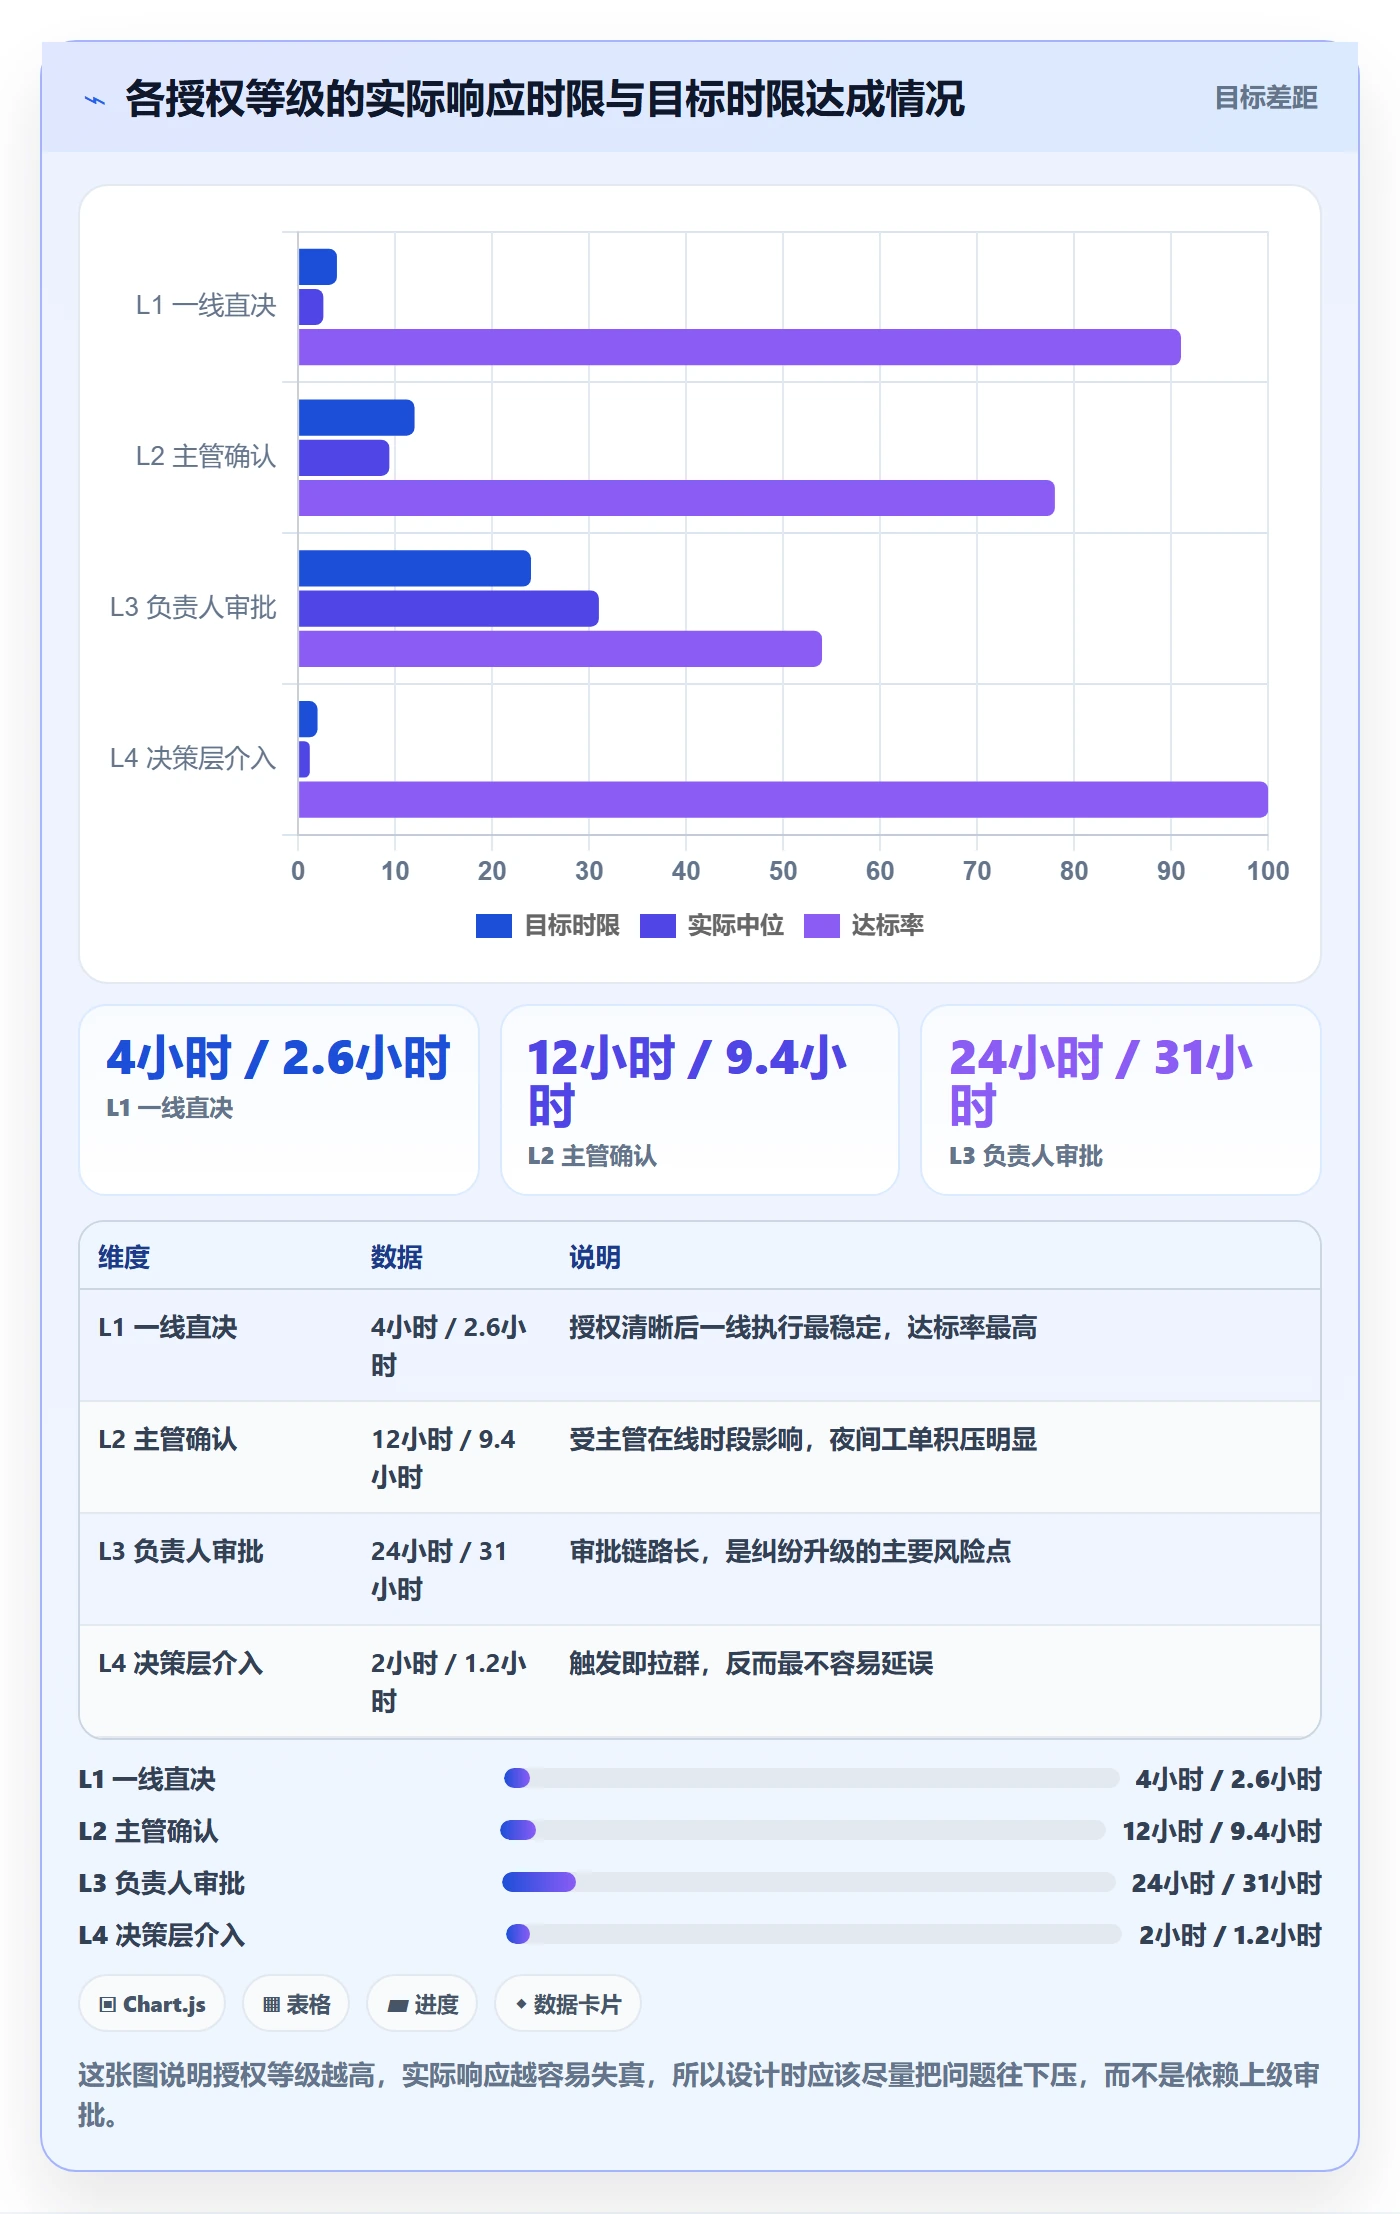1400x2214 pixels.
Task: Click the 目标差距 label in the header
Action: click(x=1266, y=98)
